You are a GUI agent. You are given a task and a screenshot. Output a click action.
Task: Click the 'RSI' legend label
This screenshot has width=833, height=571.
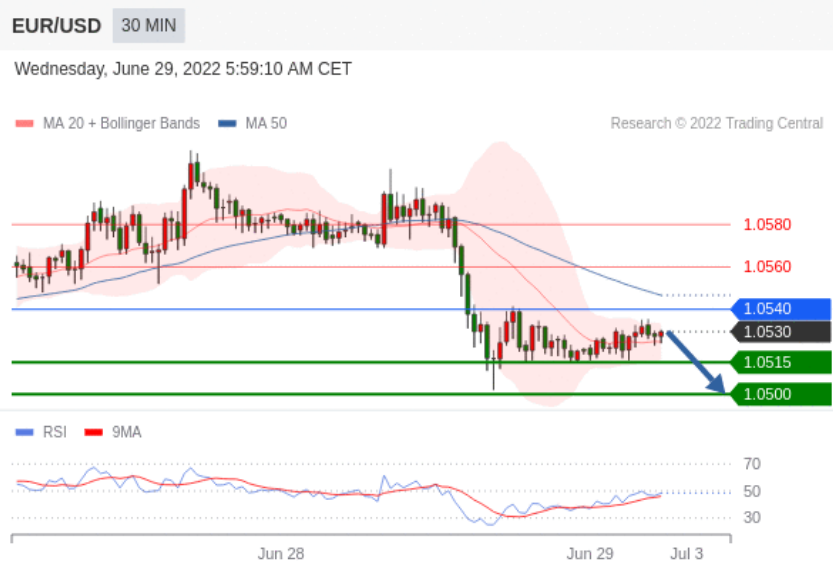[55, 432]
